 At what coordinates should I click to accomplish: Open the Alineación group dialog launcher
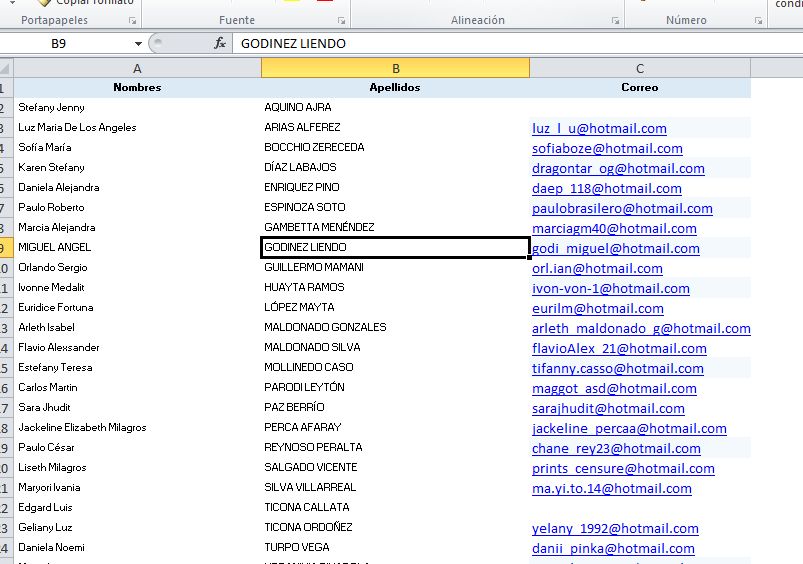tap(615, 21)
